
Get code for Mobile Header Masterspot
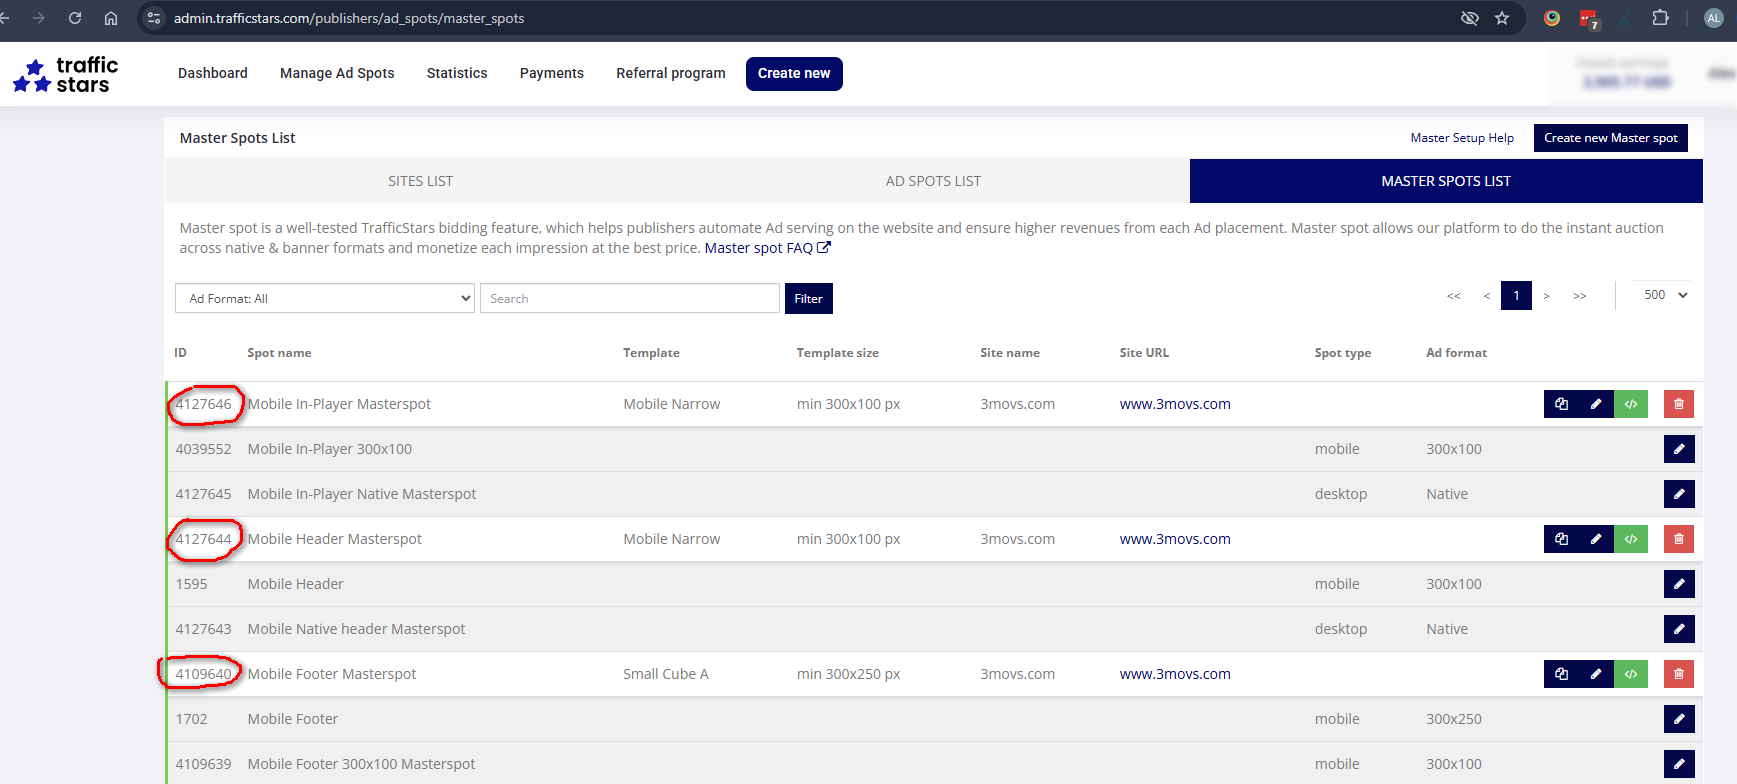click(1631, 539)
